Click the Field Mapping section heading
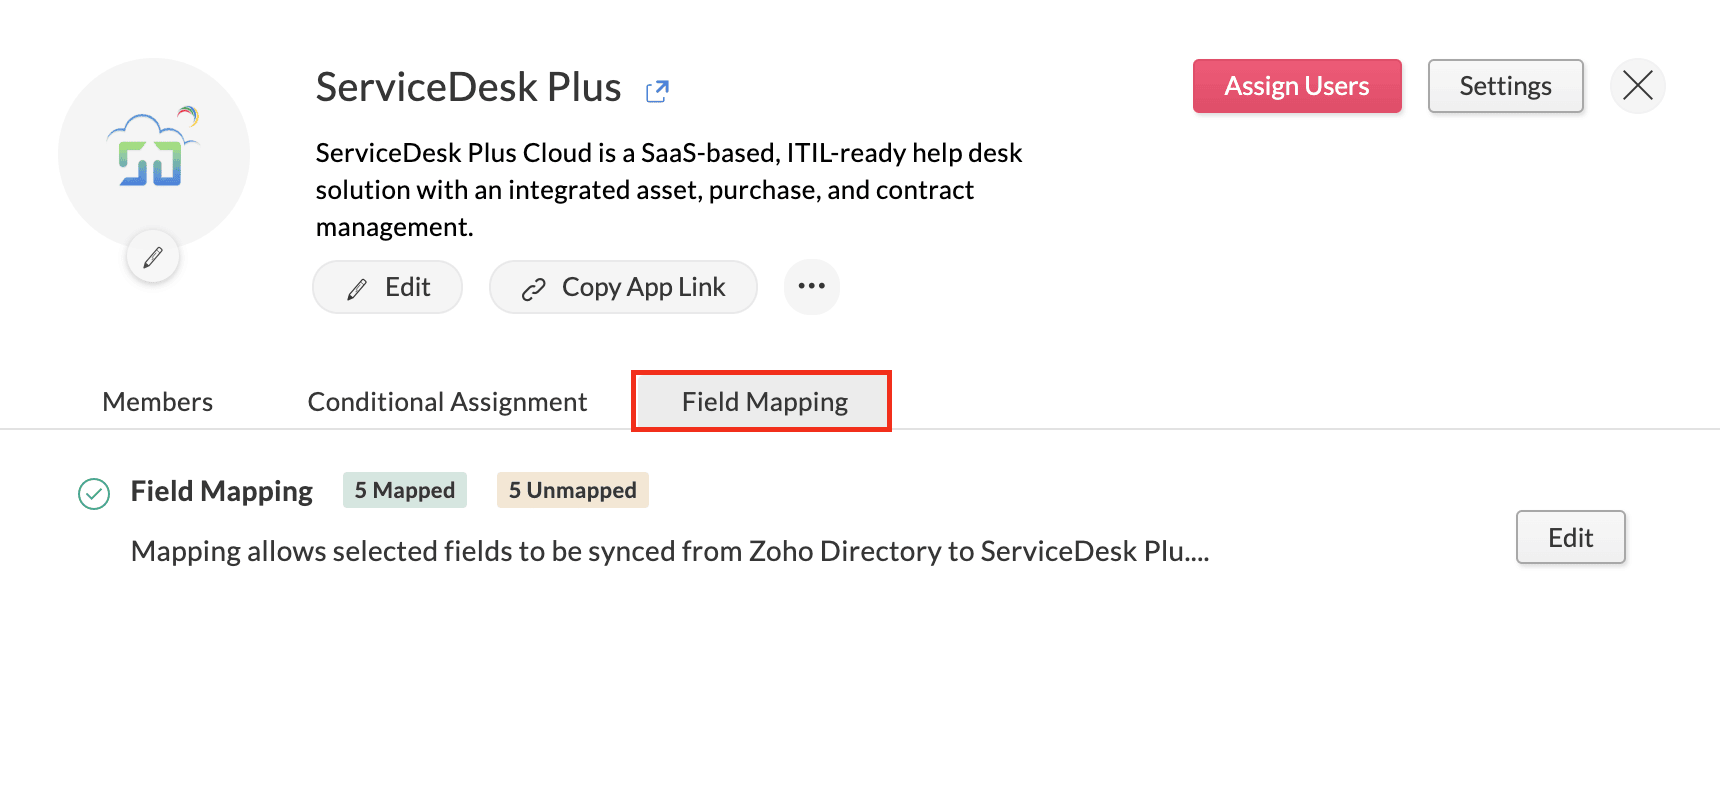This screenshot has width=1720, height=788. [222, 491]
